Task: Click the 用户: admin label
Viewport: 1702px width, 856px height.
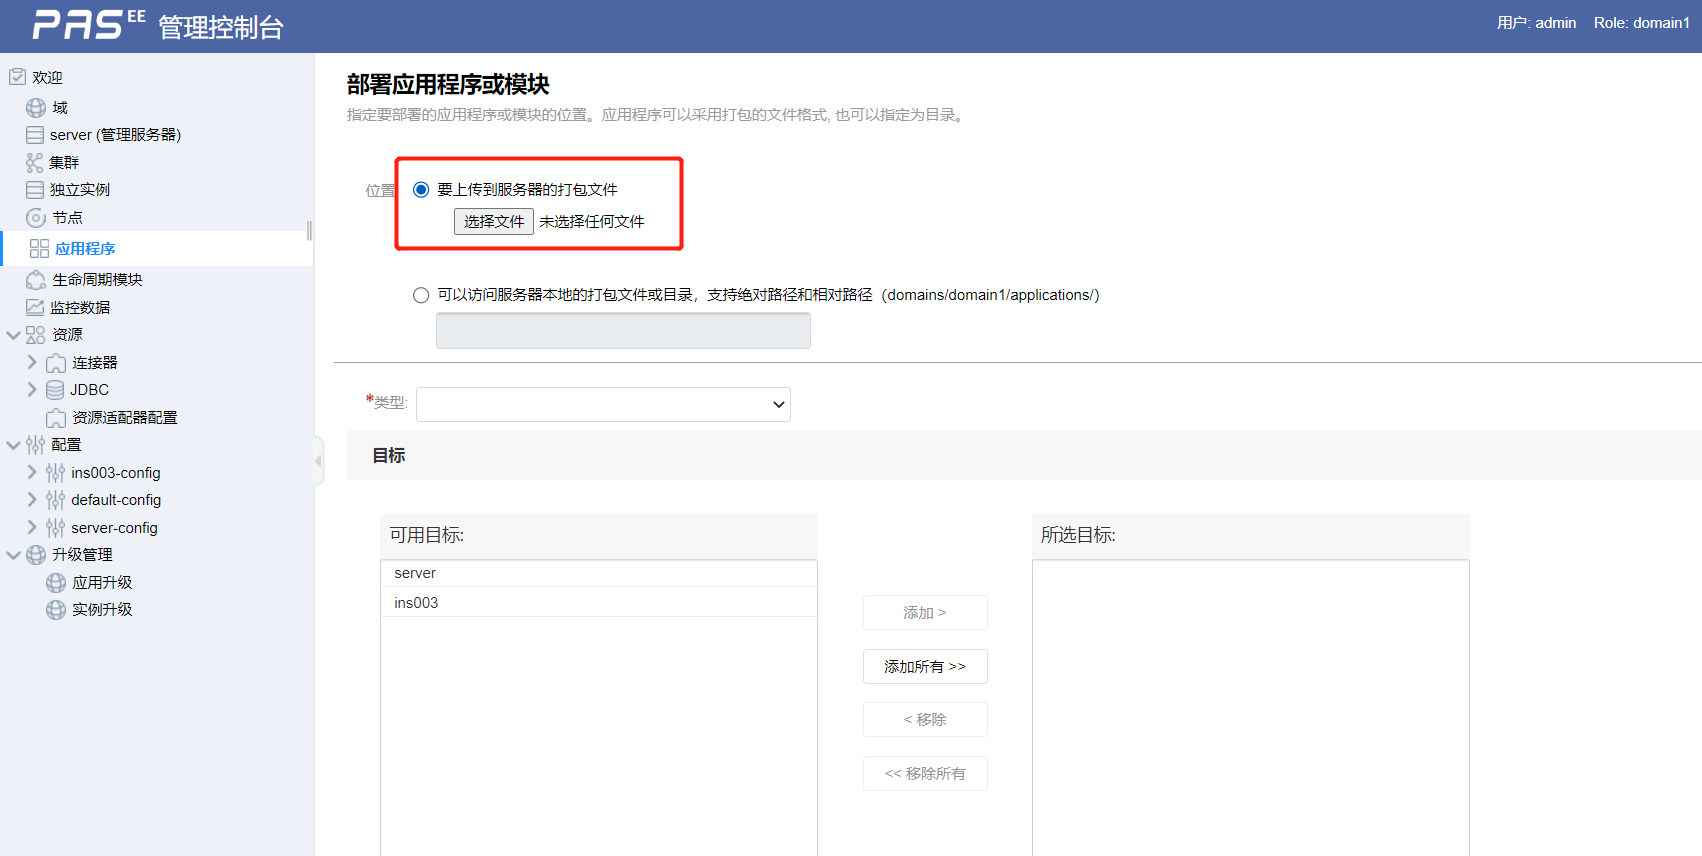Action: (x=1536, y=23)
